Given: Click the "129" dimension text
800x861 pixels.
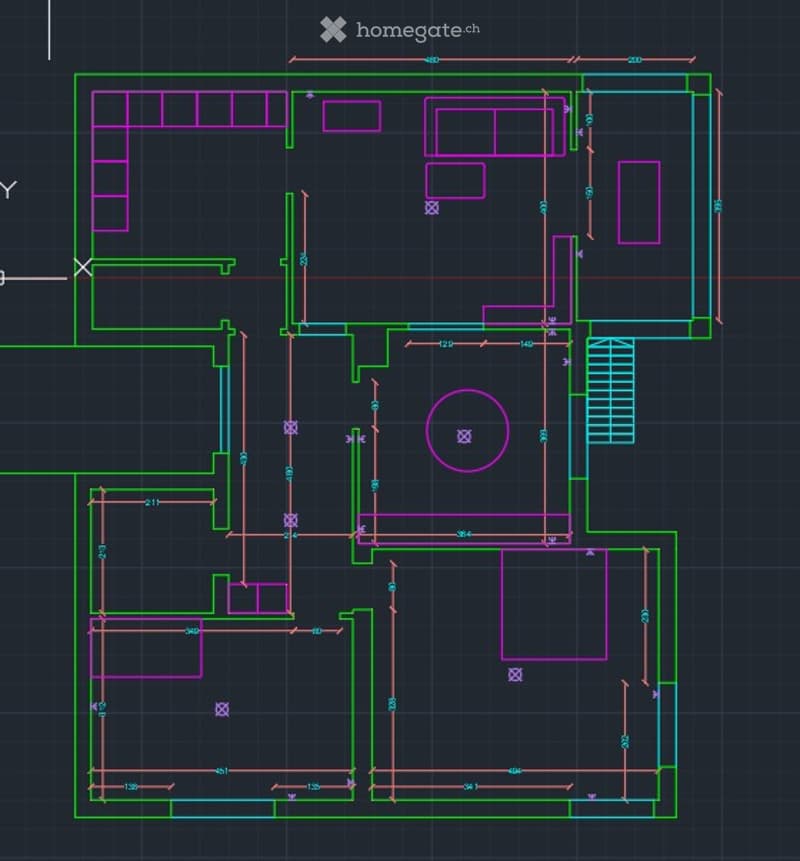Looking at the screenshot, I should click(x=446, y=344).
